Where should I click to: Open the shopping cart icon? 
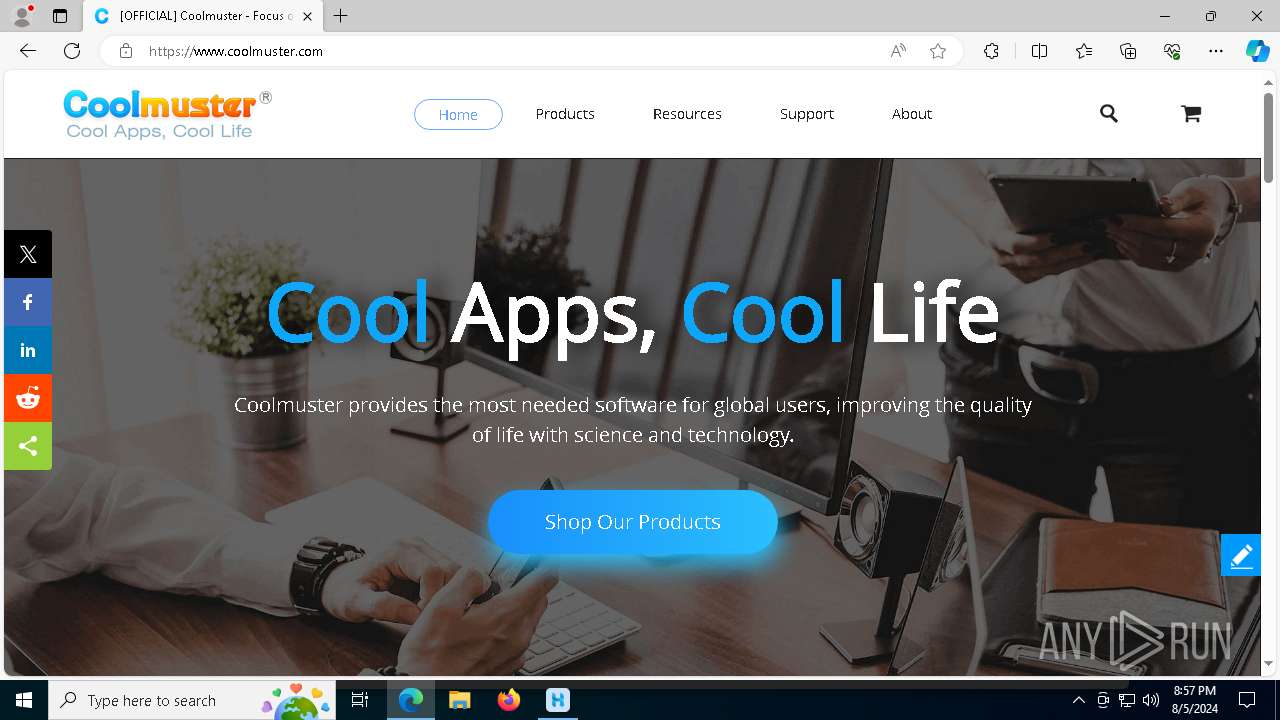pyautogui.click(x=1190, y=114)
